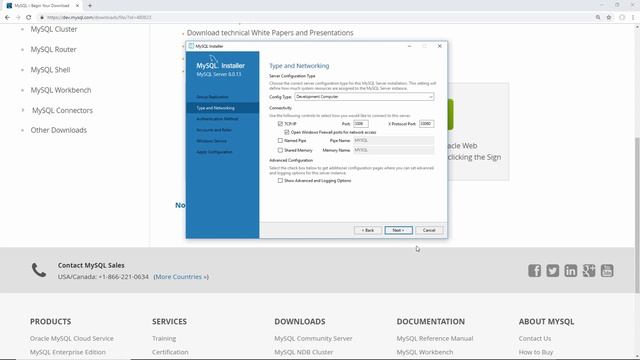Click the MySQL Installer title bar icon
Viewport: 640px width, 360px height.
(x=191, y=46)
